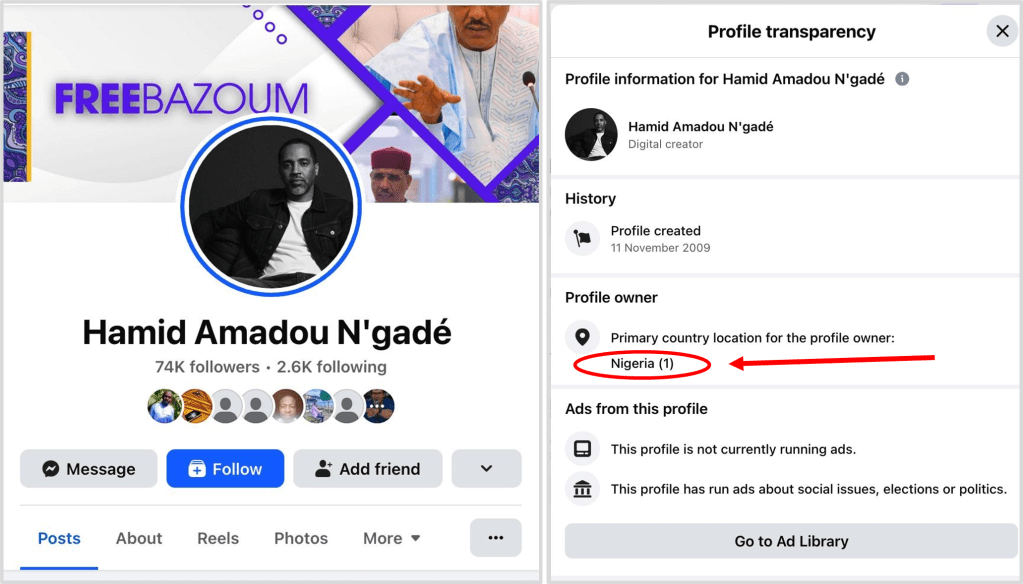
Task: Click the 74K followers link
Action: [x=207, y=367]
